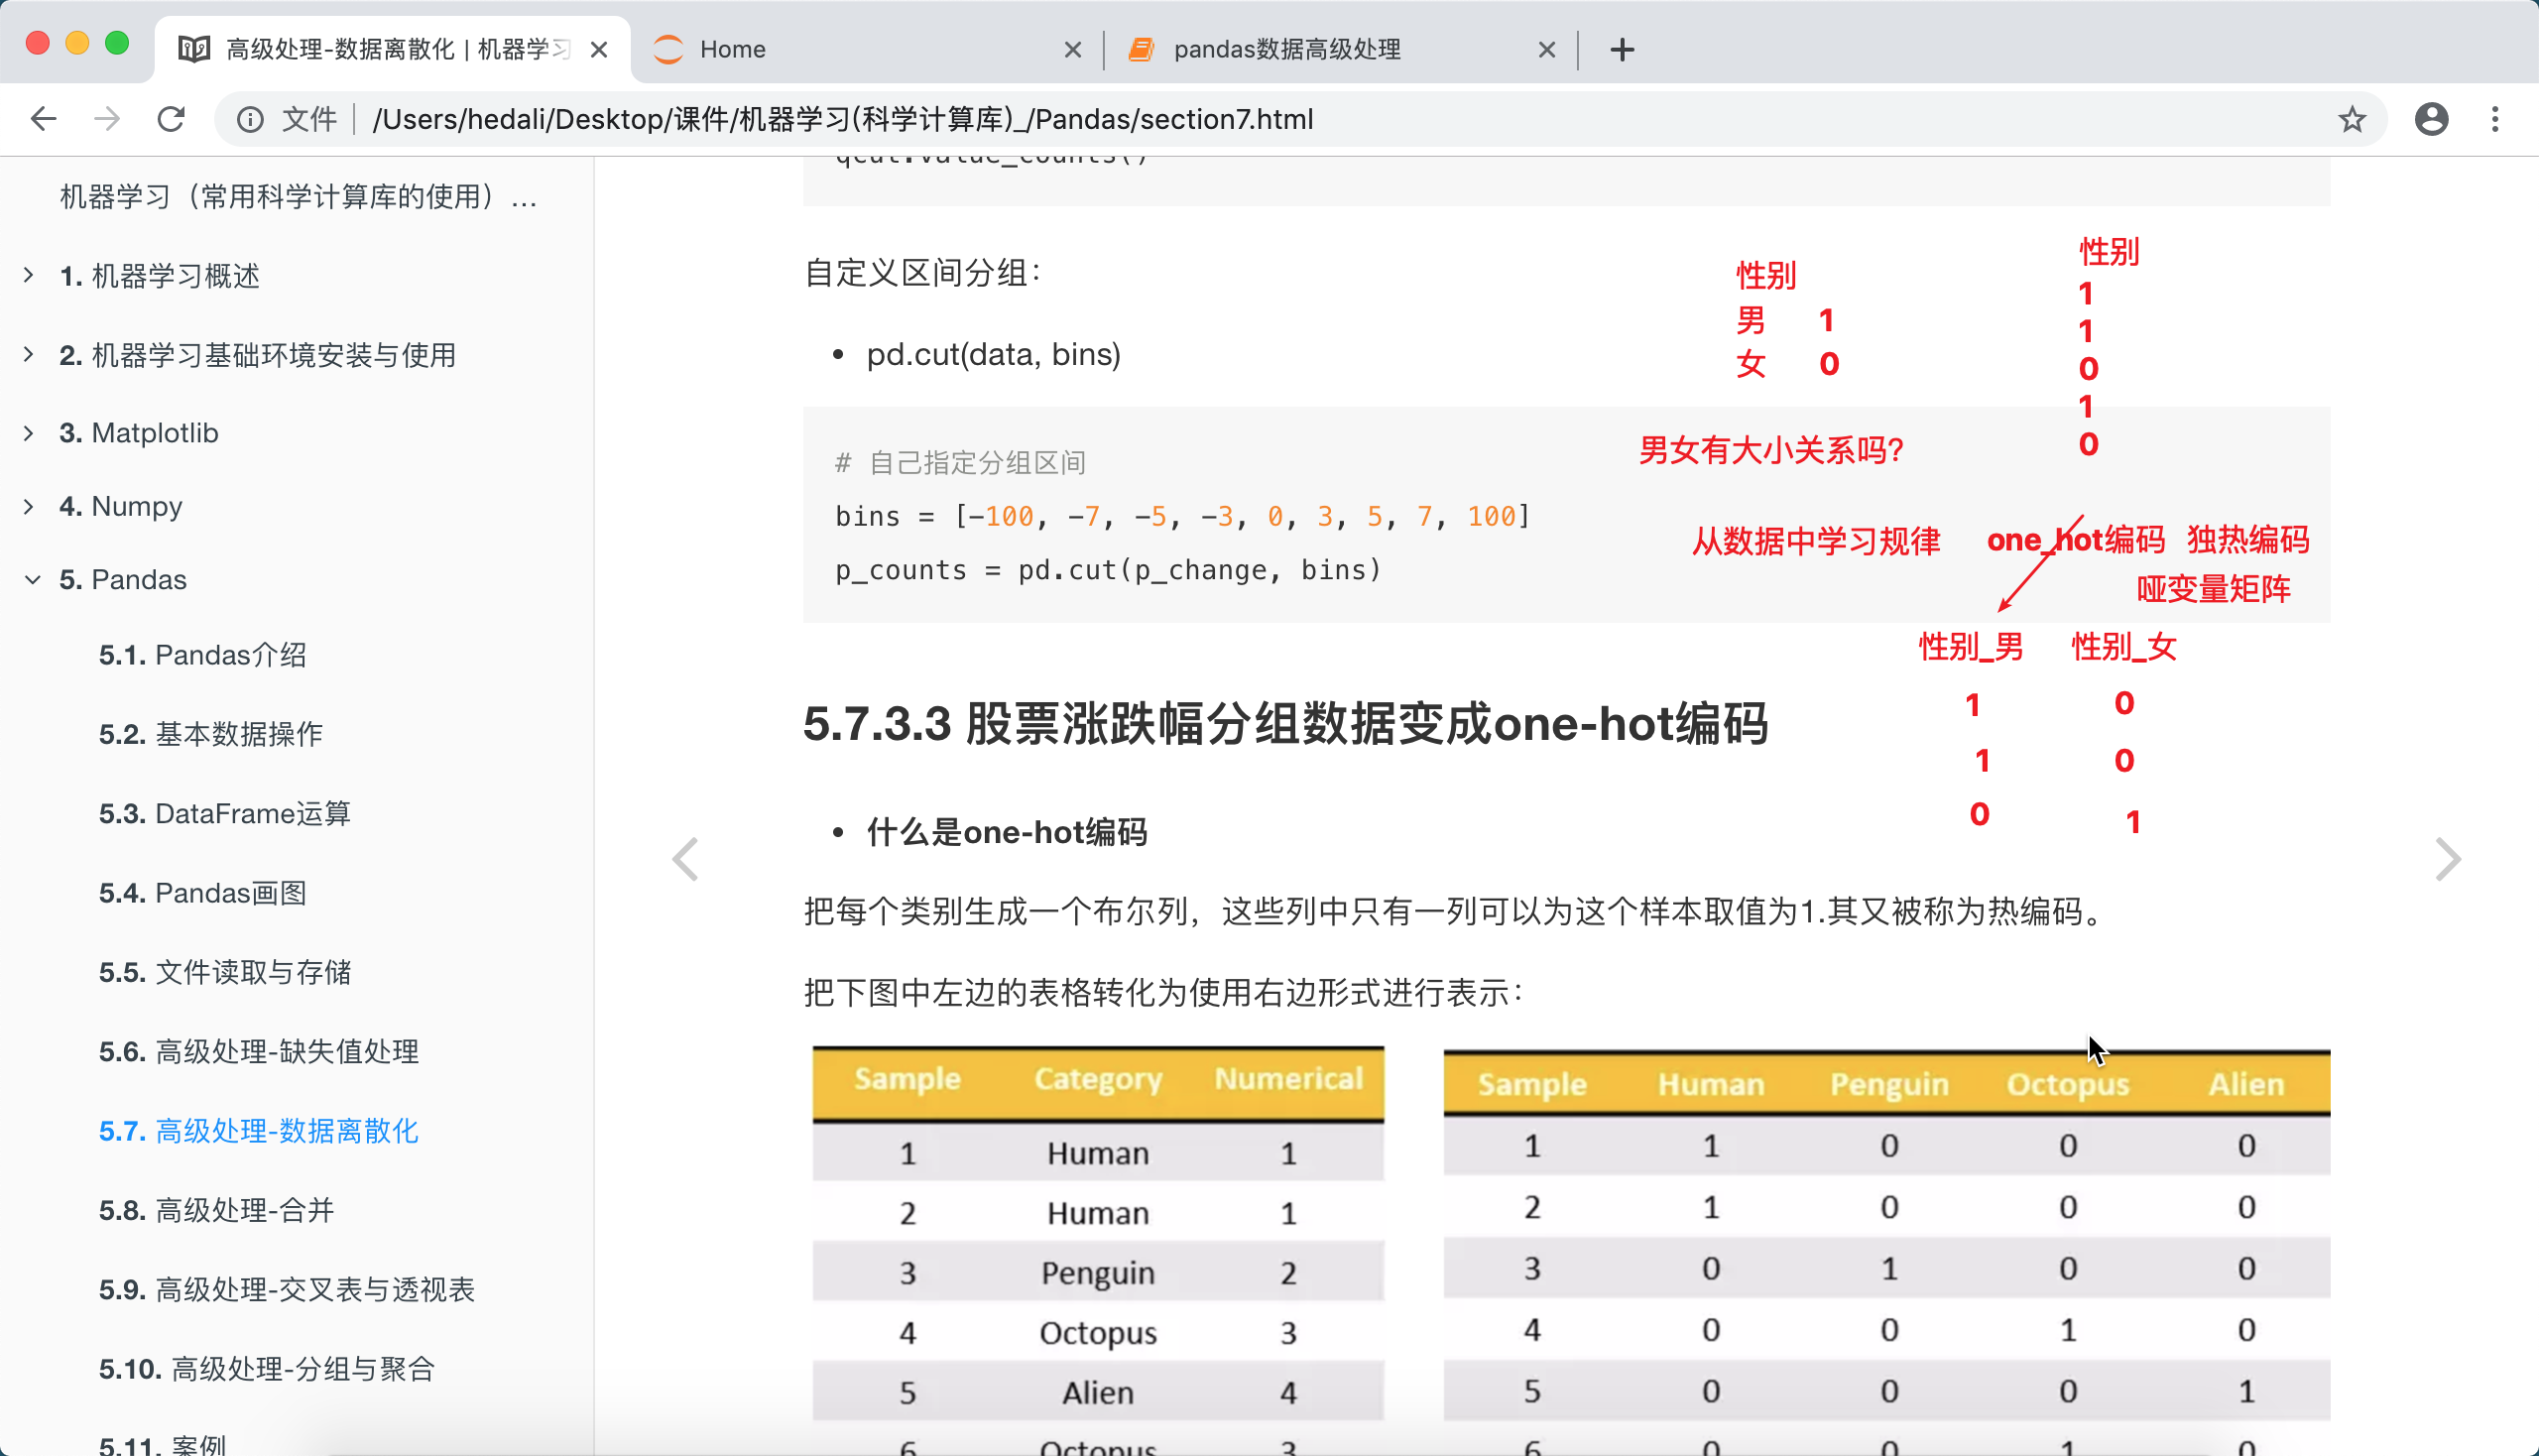
Task: Open a new browser tab
Action: pyautogui.click(x=1622, y=49)
